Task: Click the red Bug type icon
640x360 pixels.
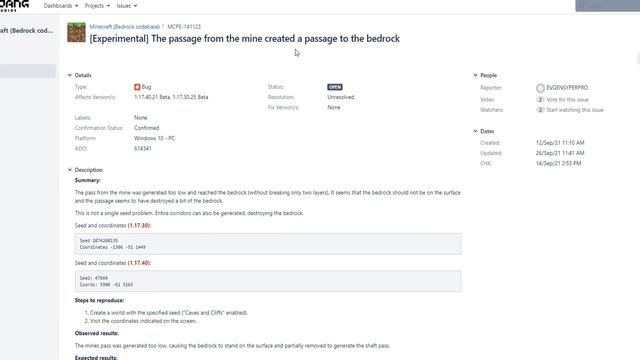Action: (137, 87)
